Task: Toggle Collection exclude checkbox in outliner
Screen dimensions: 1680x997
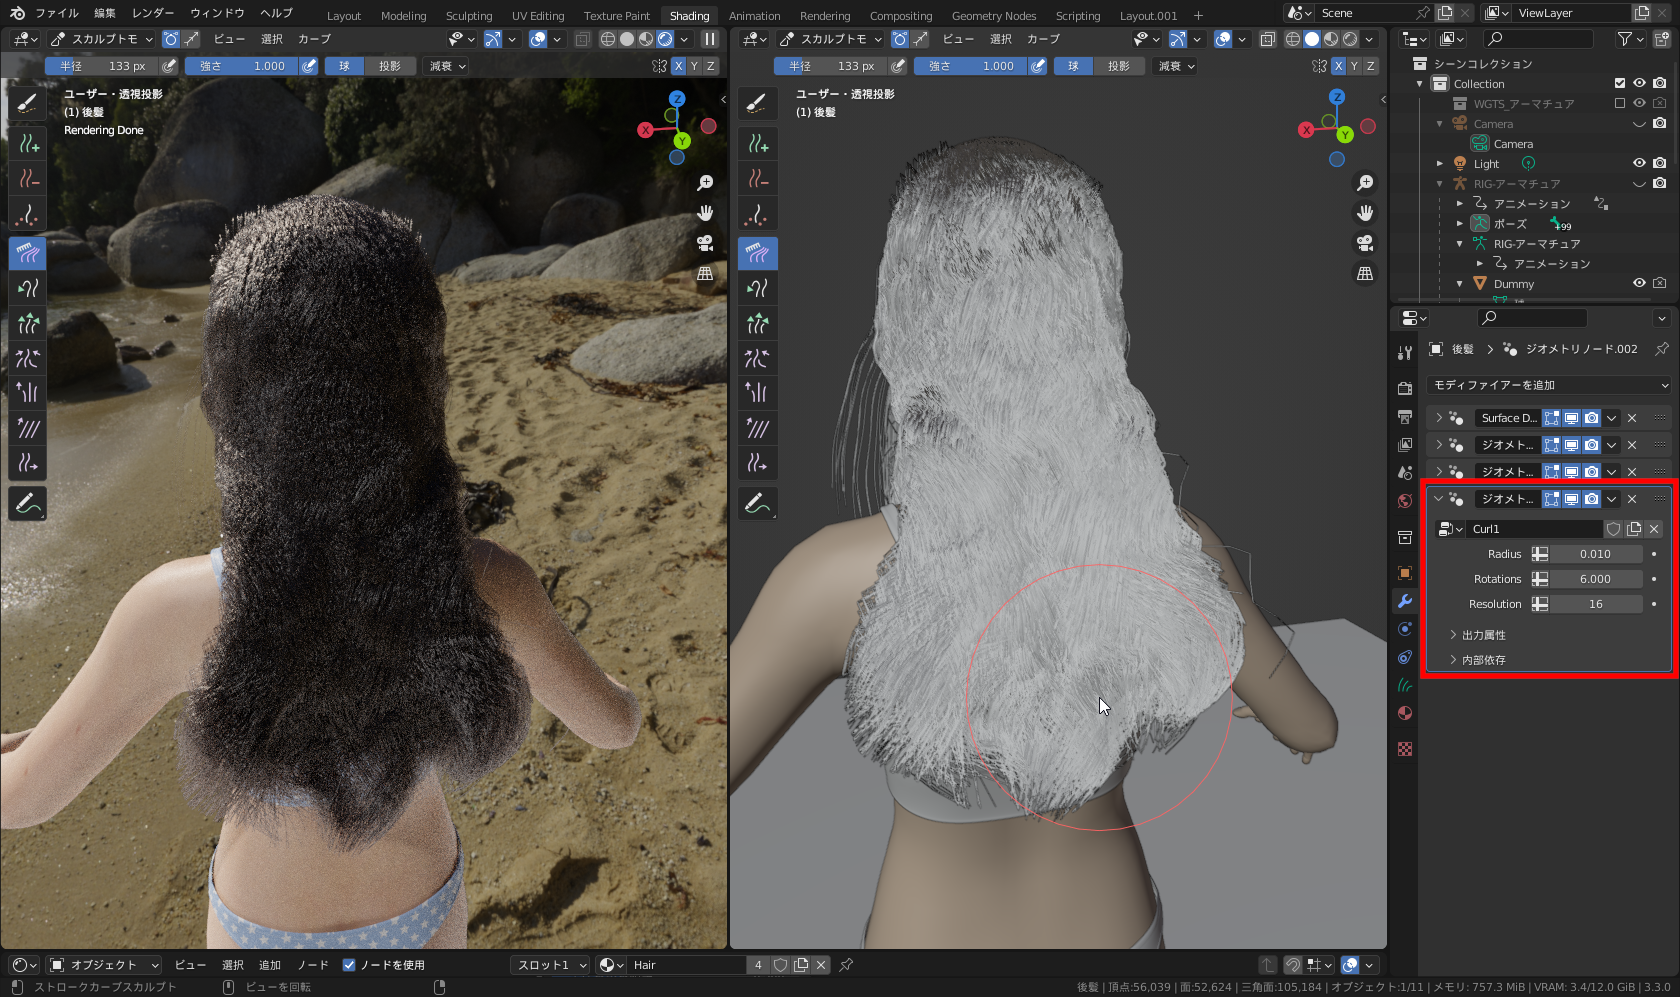Action: [x=1620, y=83]
